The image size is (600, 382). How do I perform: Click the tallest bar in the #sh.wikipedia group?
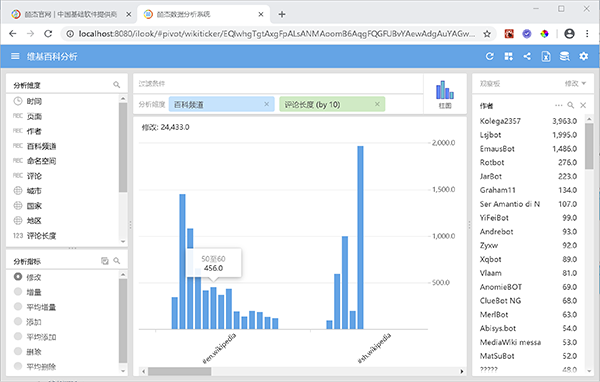tap(360, 237)
